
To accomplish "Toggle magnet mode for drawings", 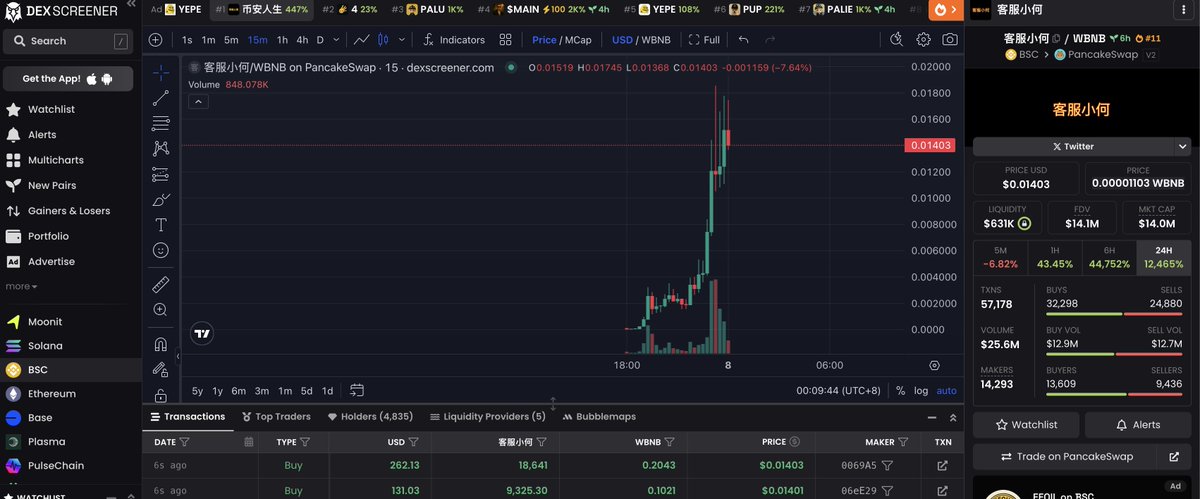I will (161, 344).
